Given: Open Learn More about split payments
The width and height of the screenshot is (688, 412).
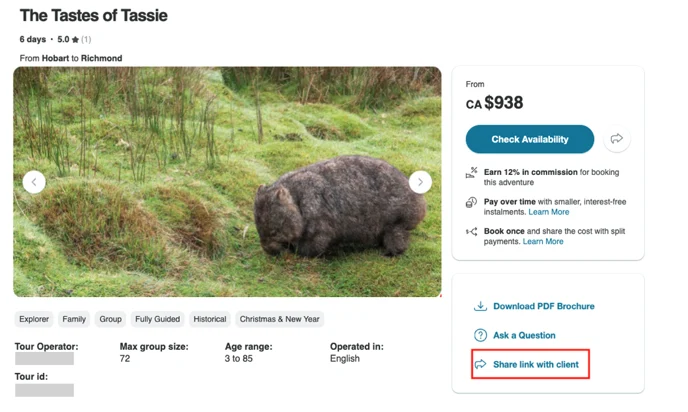Looking at the screenshot, I should point(543,241).
